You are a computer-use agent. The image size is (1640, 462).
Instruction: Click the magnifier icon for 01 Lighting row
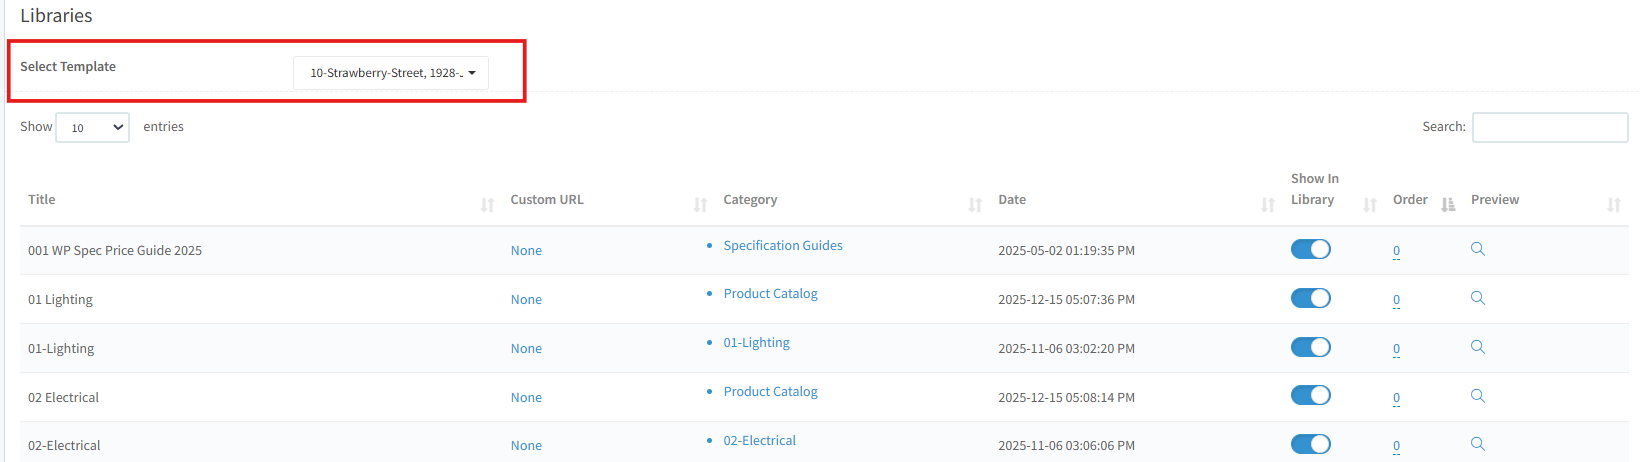coord(1477,298)
